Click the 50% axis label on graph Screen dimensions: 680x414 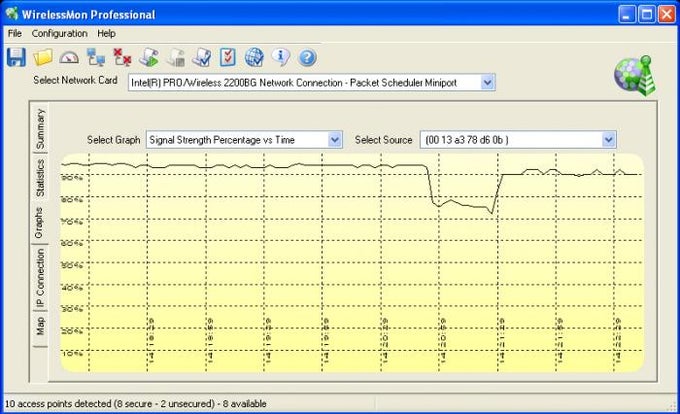click(72, 265)
